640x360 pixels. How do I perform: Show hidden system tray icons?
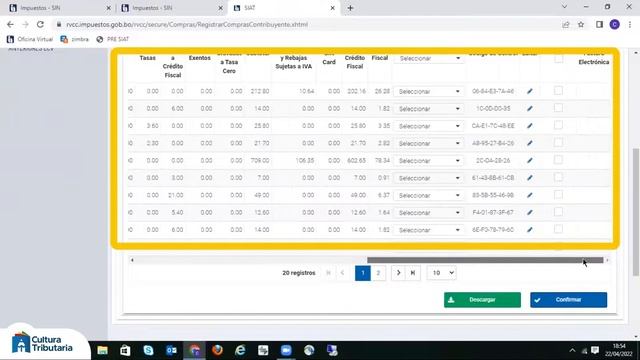(x=572, y=351)
